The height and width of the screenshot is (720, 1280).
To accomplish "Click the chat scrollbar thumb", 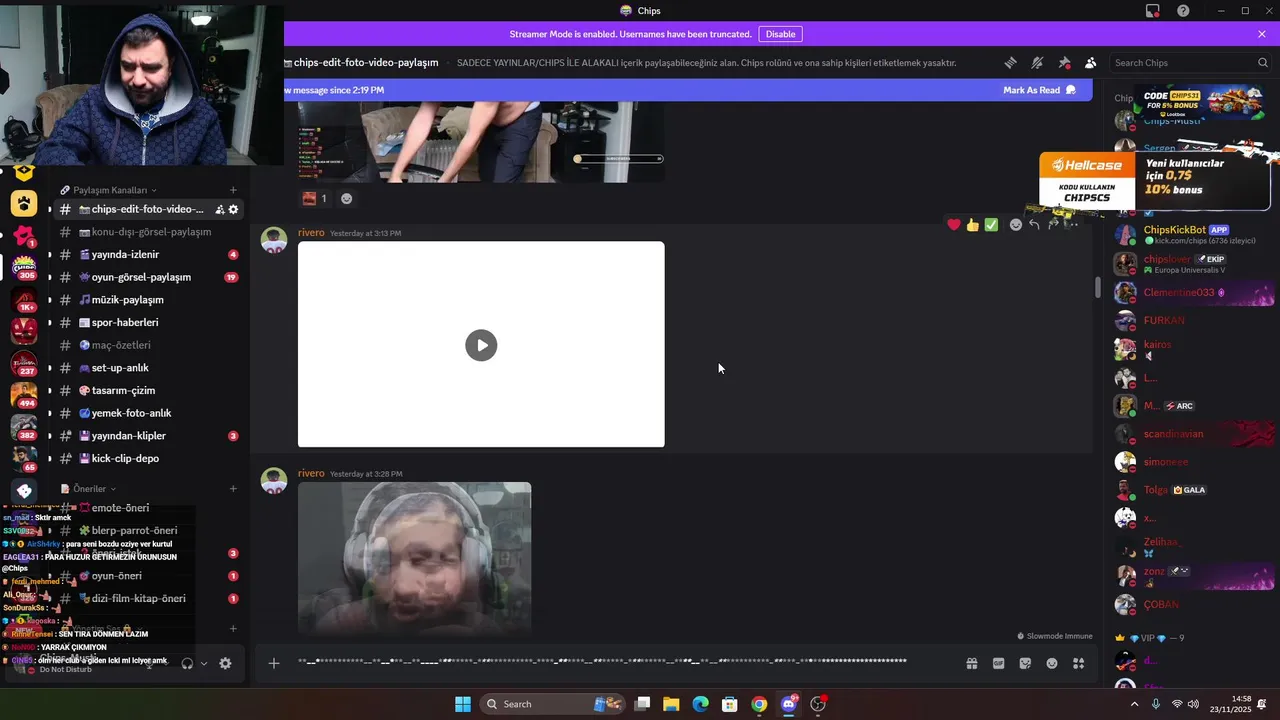I will tap(1097, 287).
